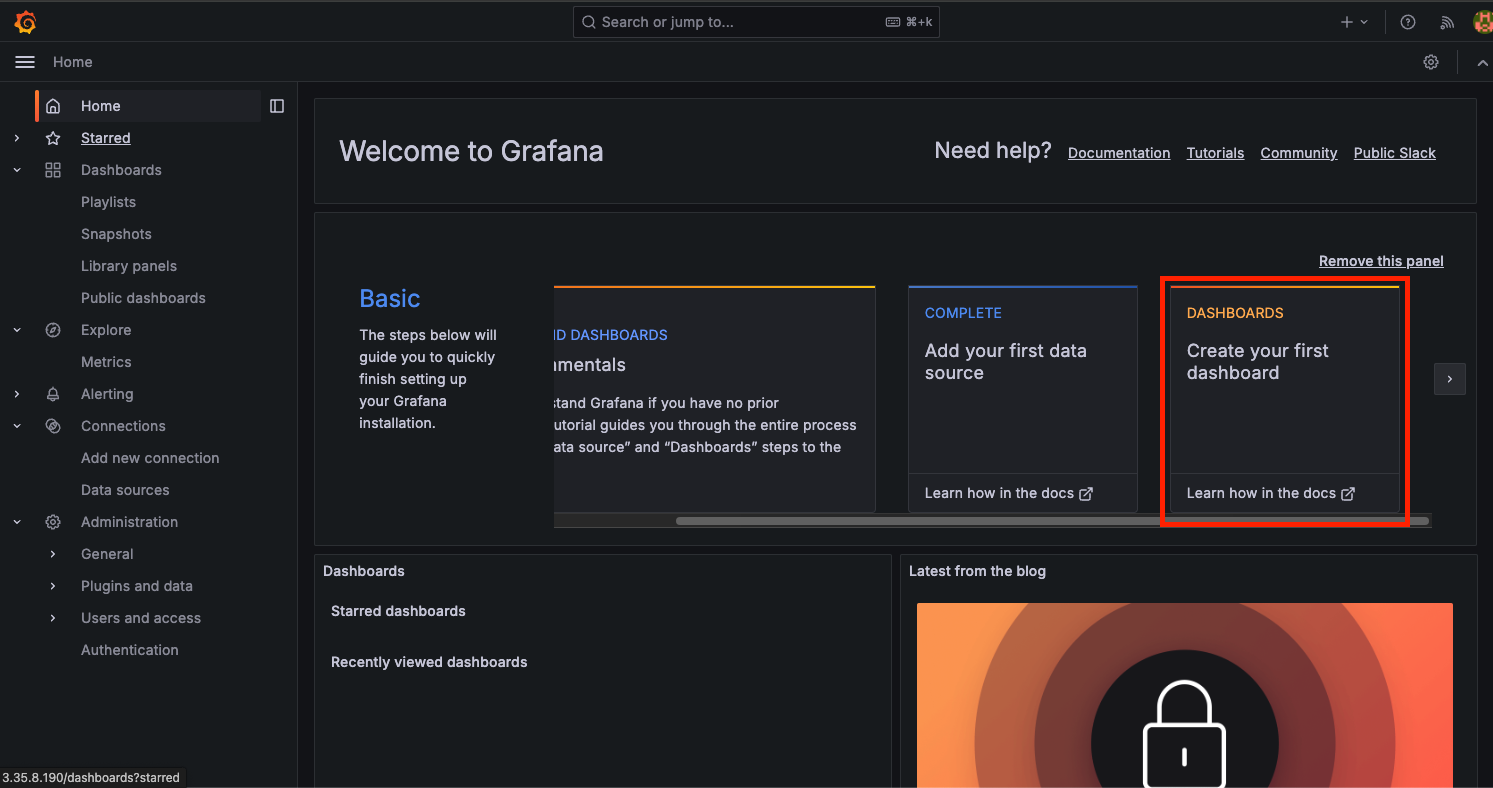This screenshot has height=788, width=1493.
Task: Collapse the Explore section chevron
Action: tap(17, 330)
